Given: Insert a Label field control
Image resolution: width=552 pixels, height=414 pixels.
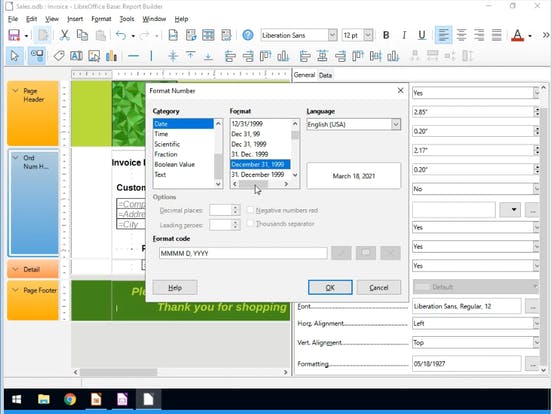Looking at the screenshot, I should click(59, 56).
